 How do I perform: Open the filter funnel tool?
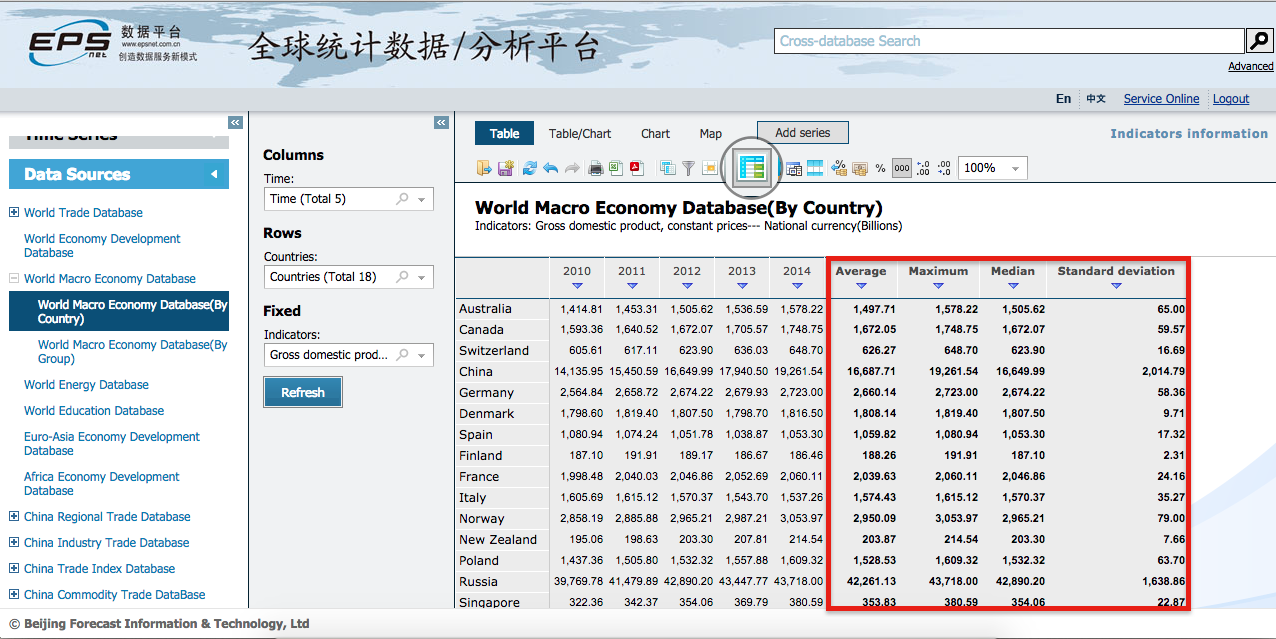(x=689, y=168)
